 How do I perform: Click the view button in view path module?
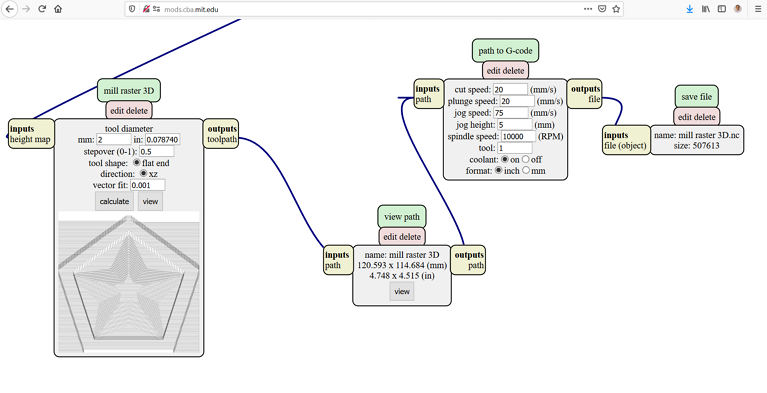pos(402,291)
